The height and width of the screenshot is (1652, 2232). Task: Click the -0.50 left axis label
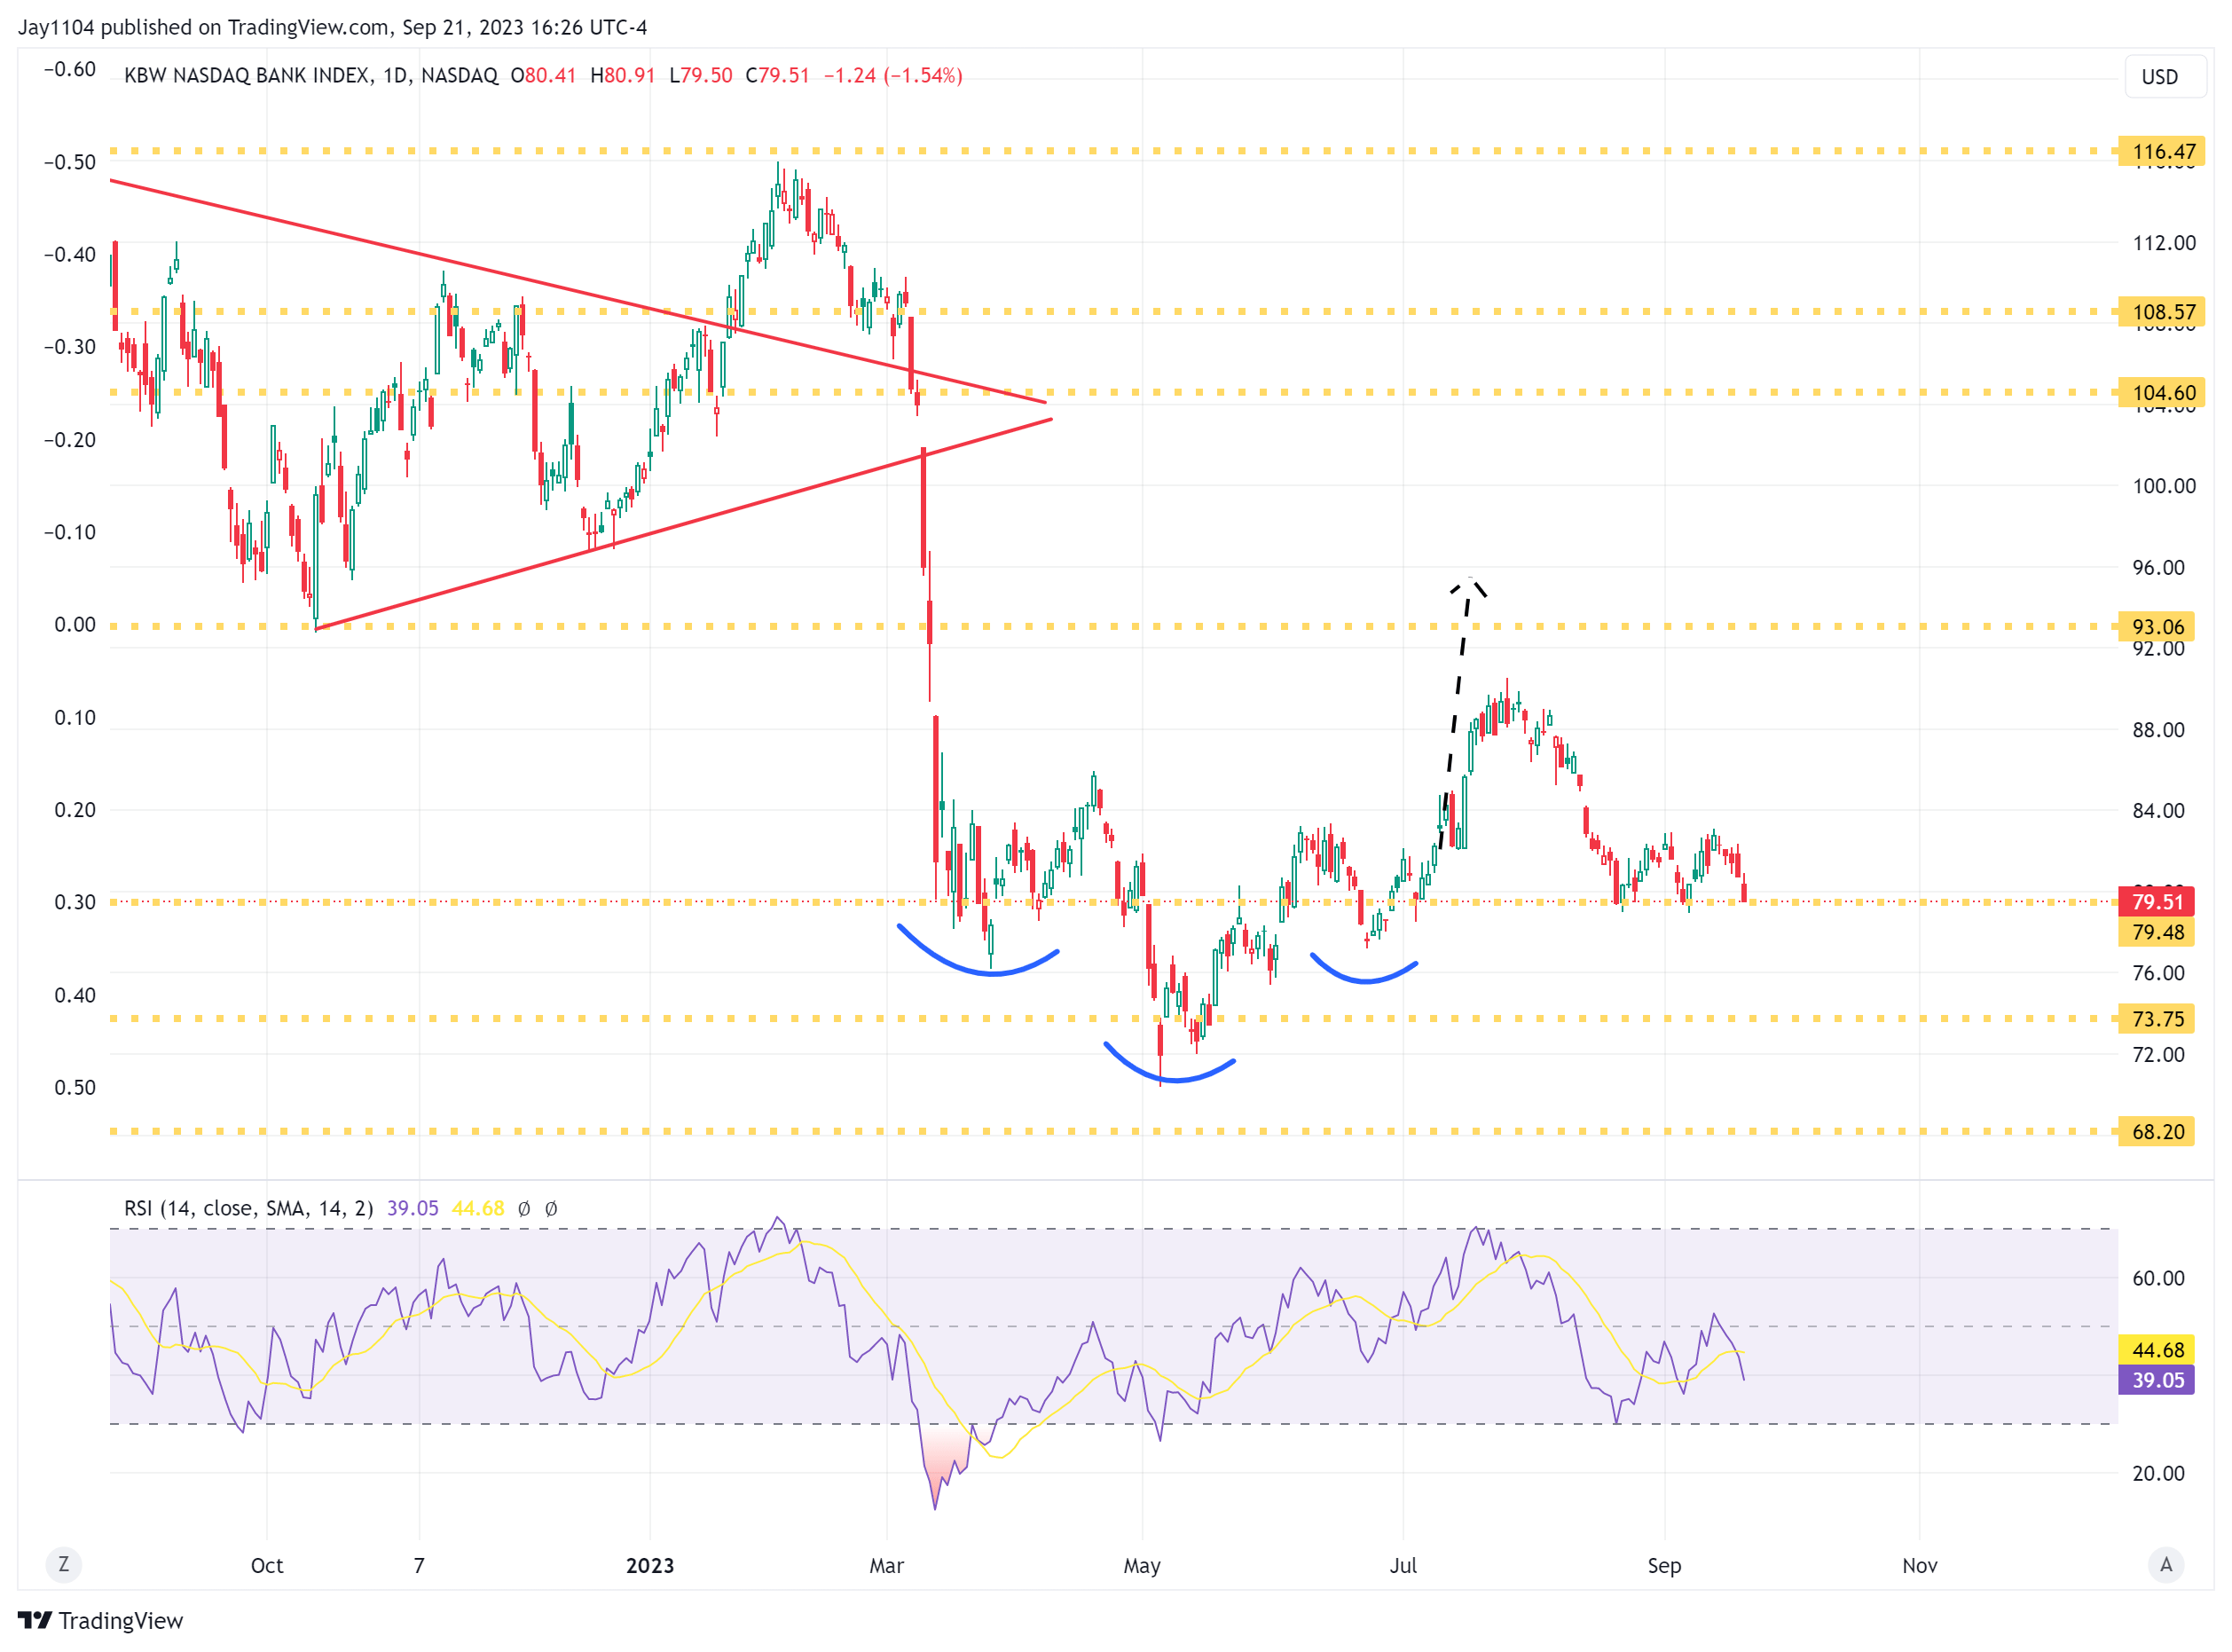coord(70,162)
